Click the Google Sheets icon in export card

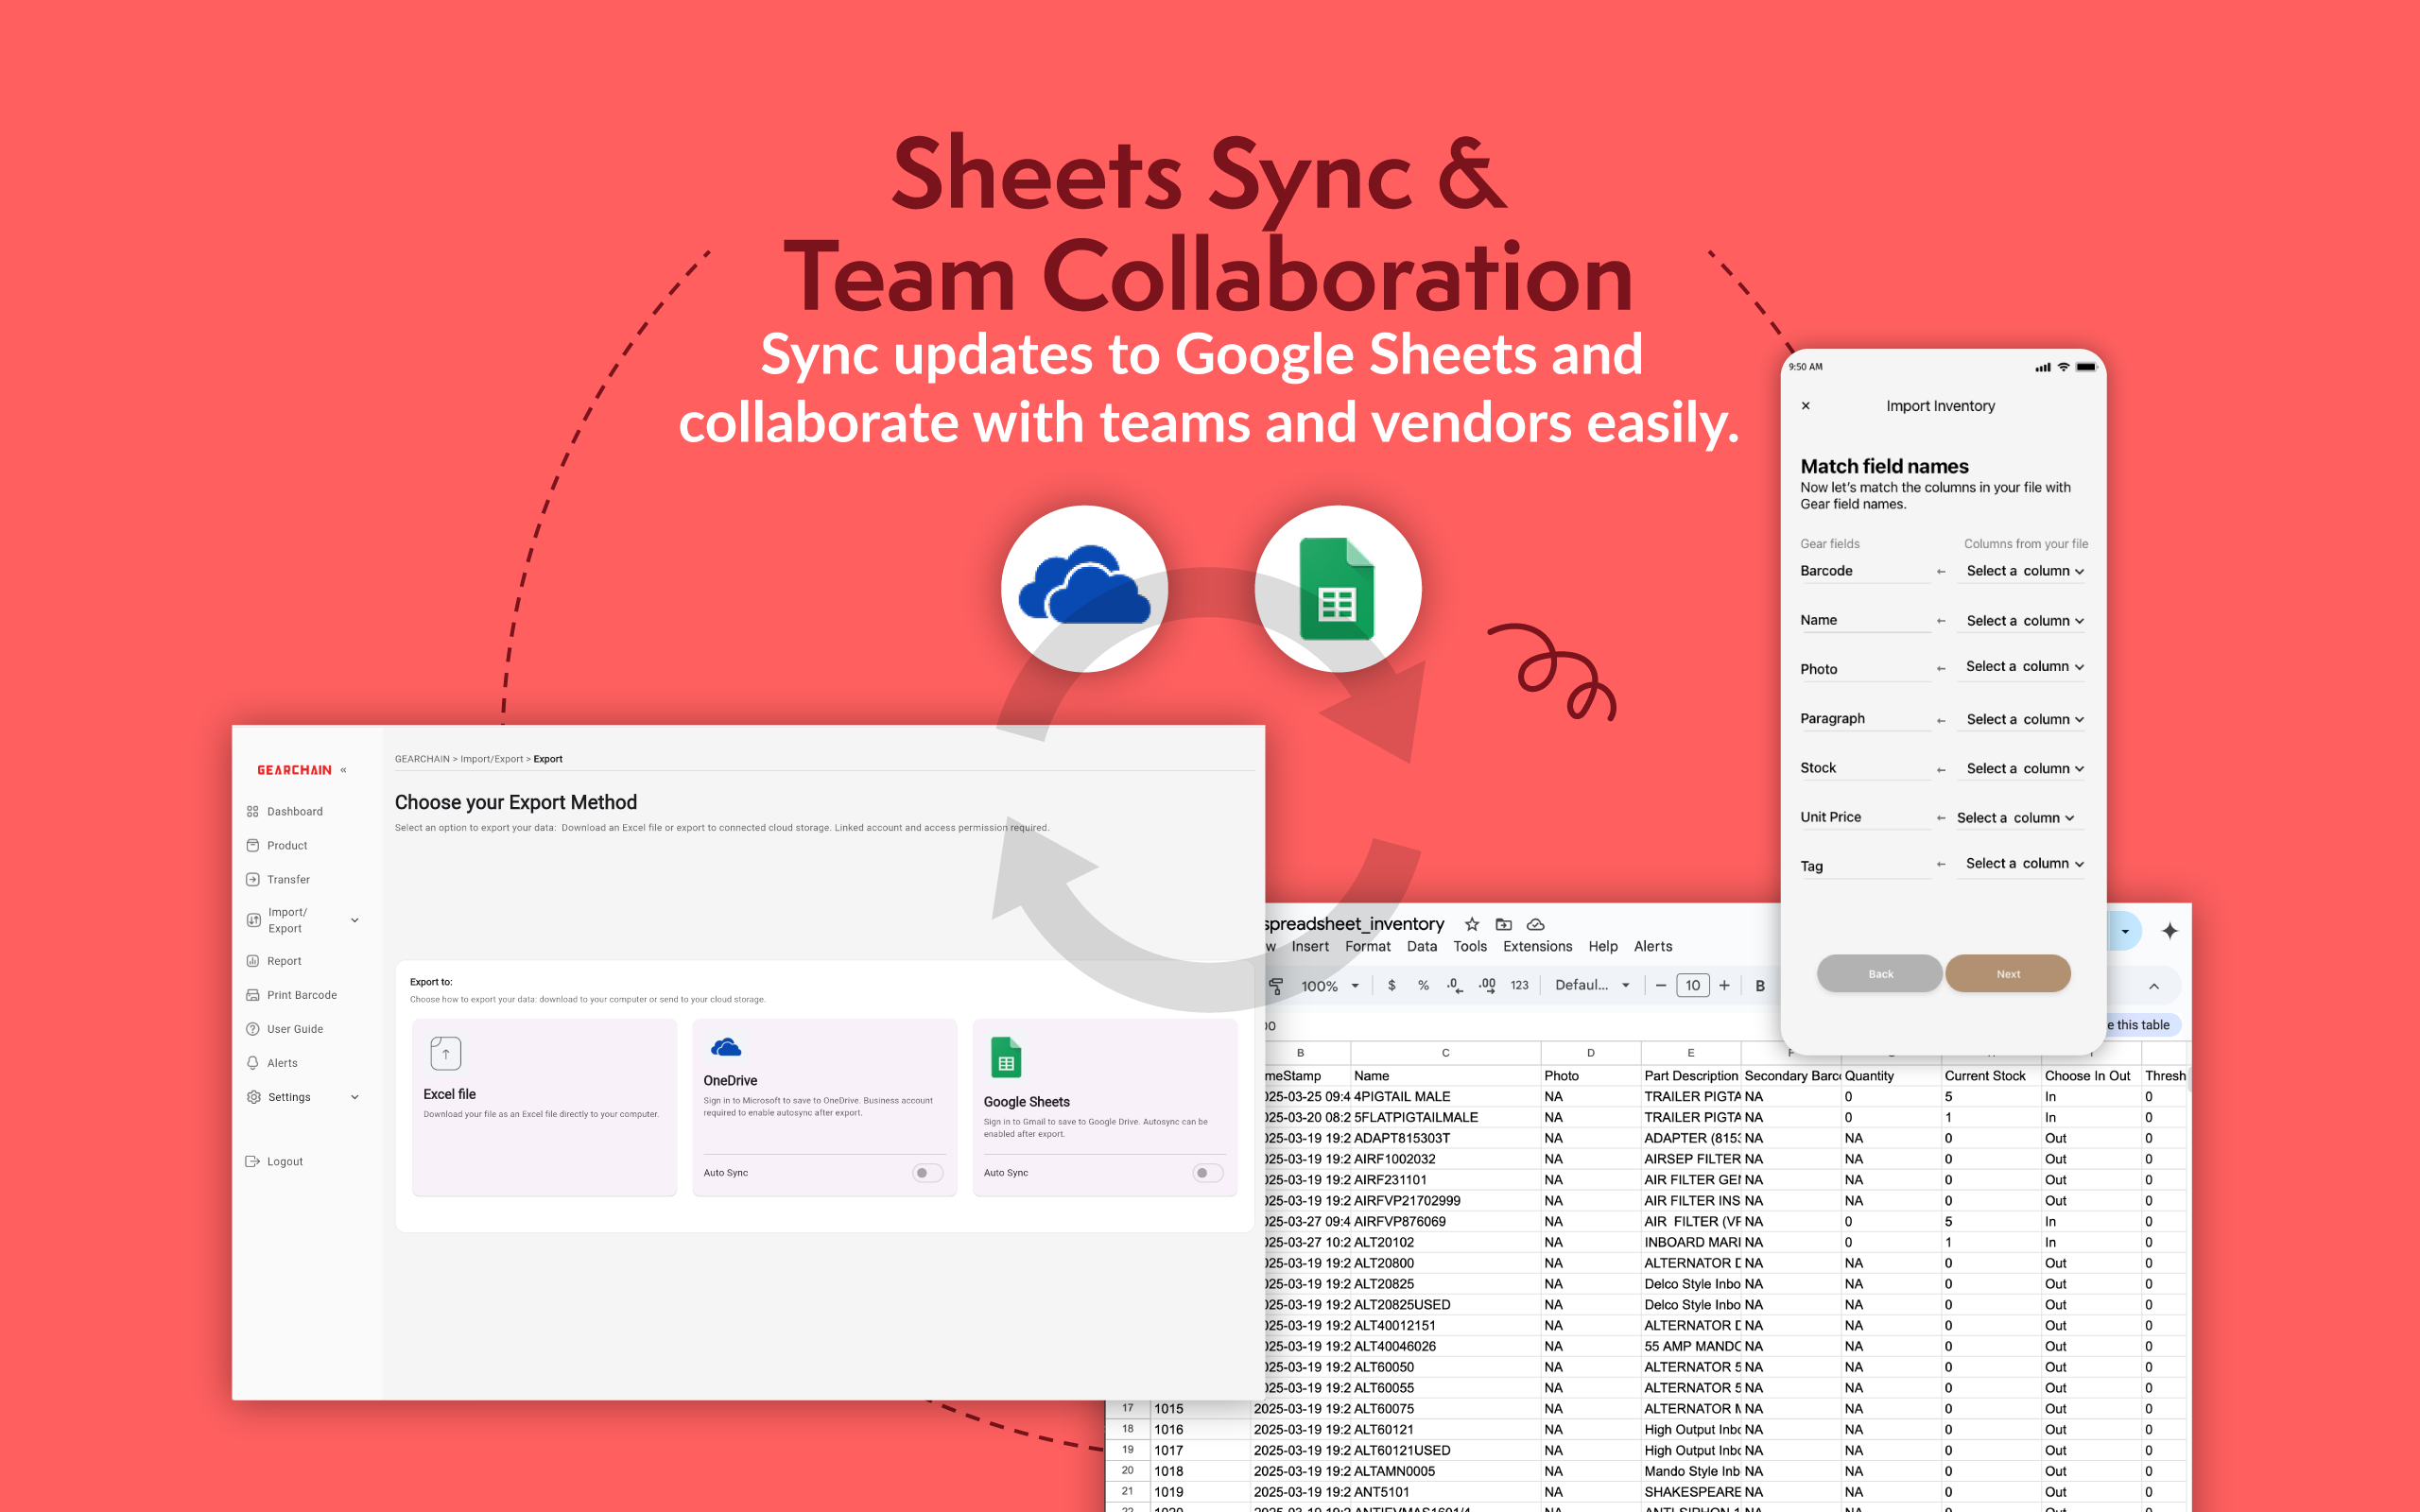(x=1006, y=1058)
